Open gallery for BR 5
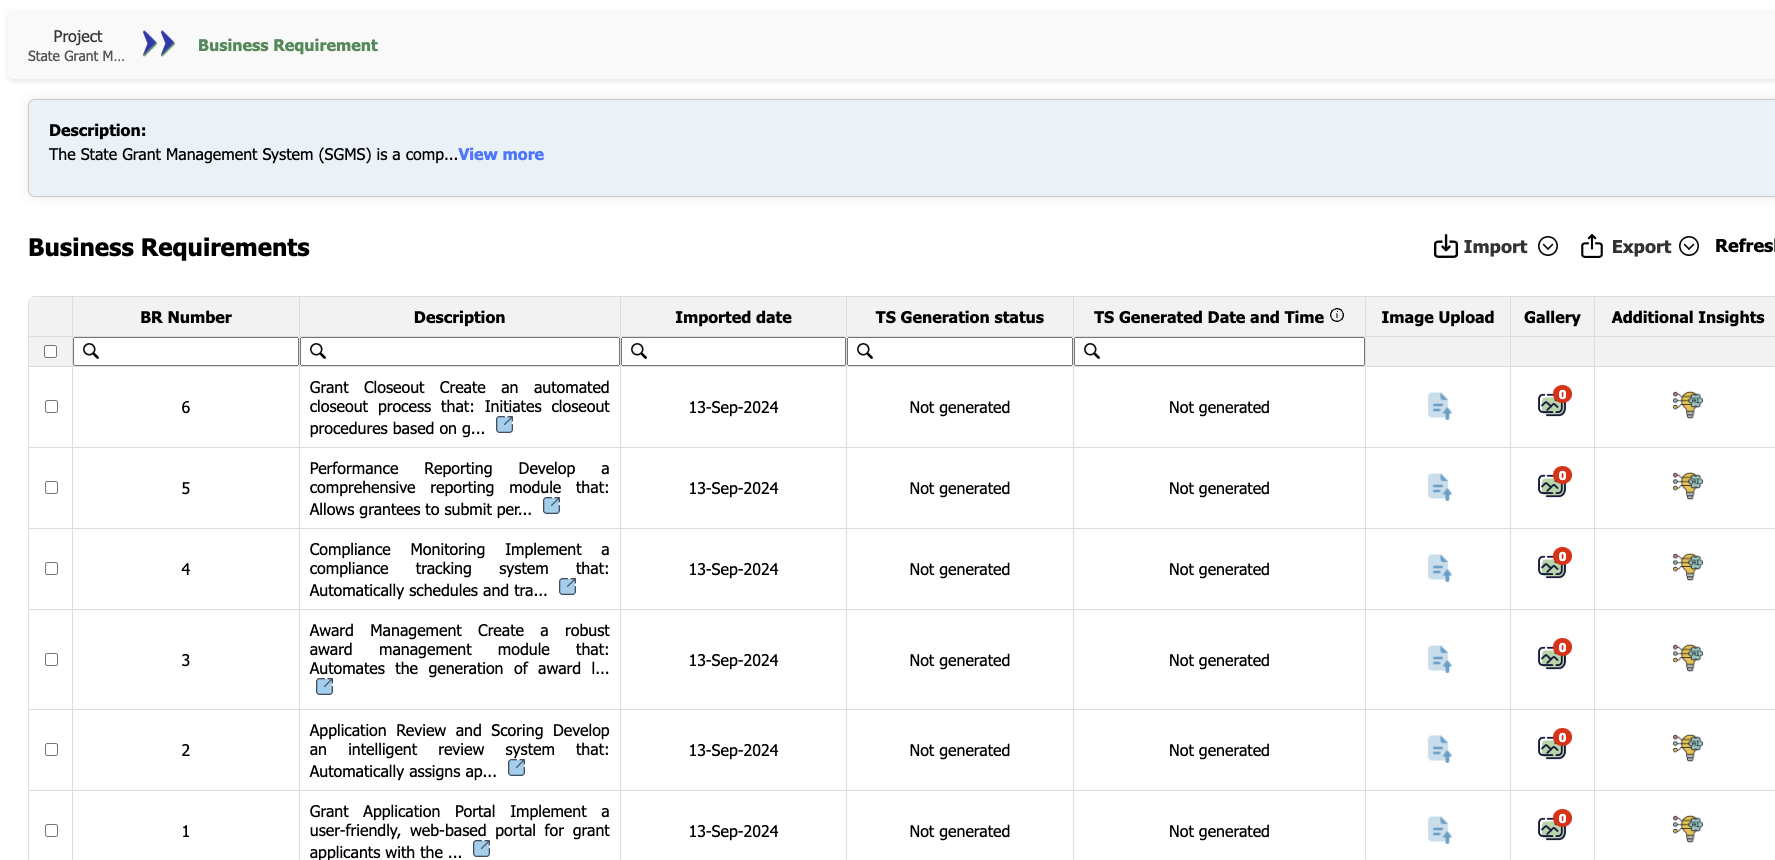 (x=1552, y=486)
